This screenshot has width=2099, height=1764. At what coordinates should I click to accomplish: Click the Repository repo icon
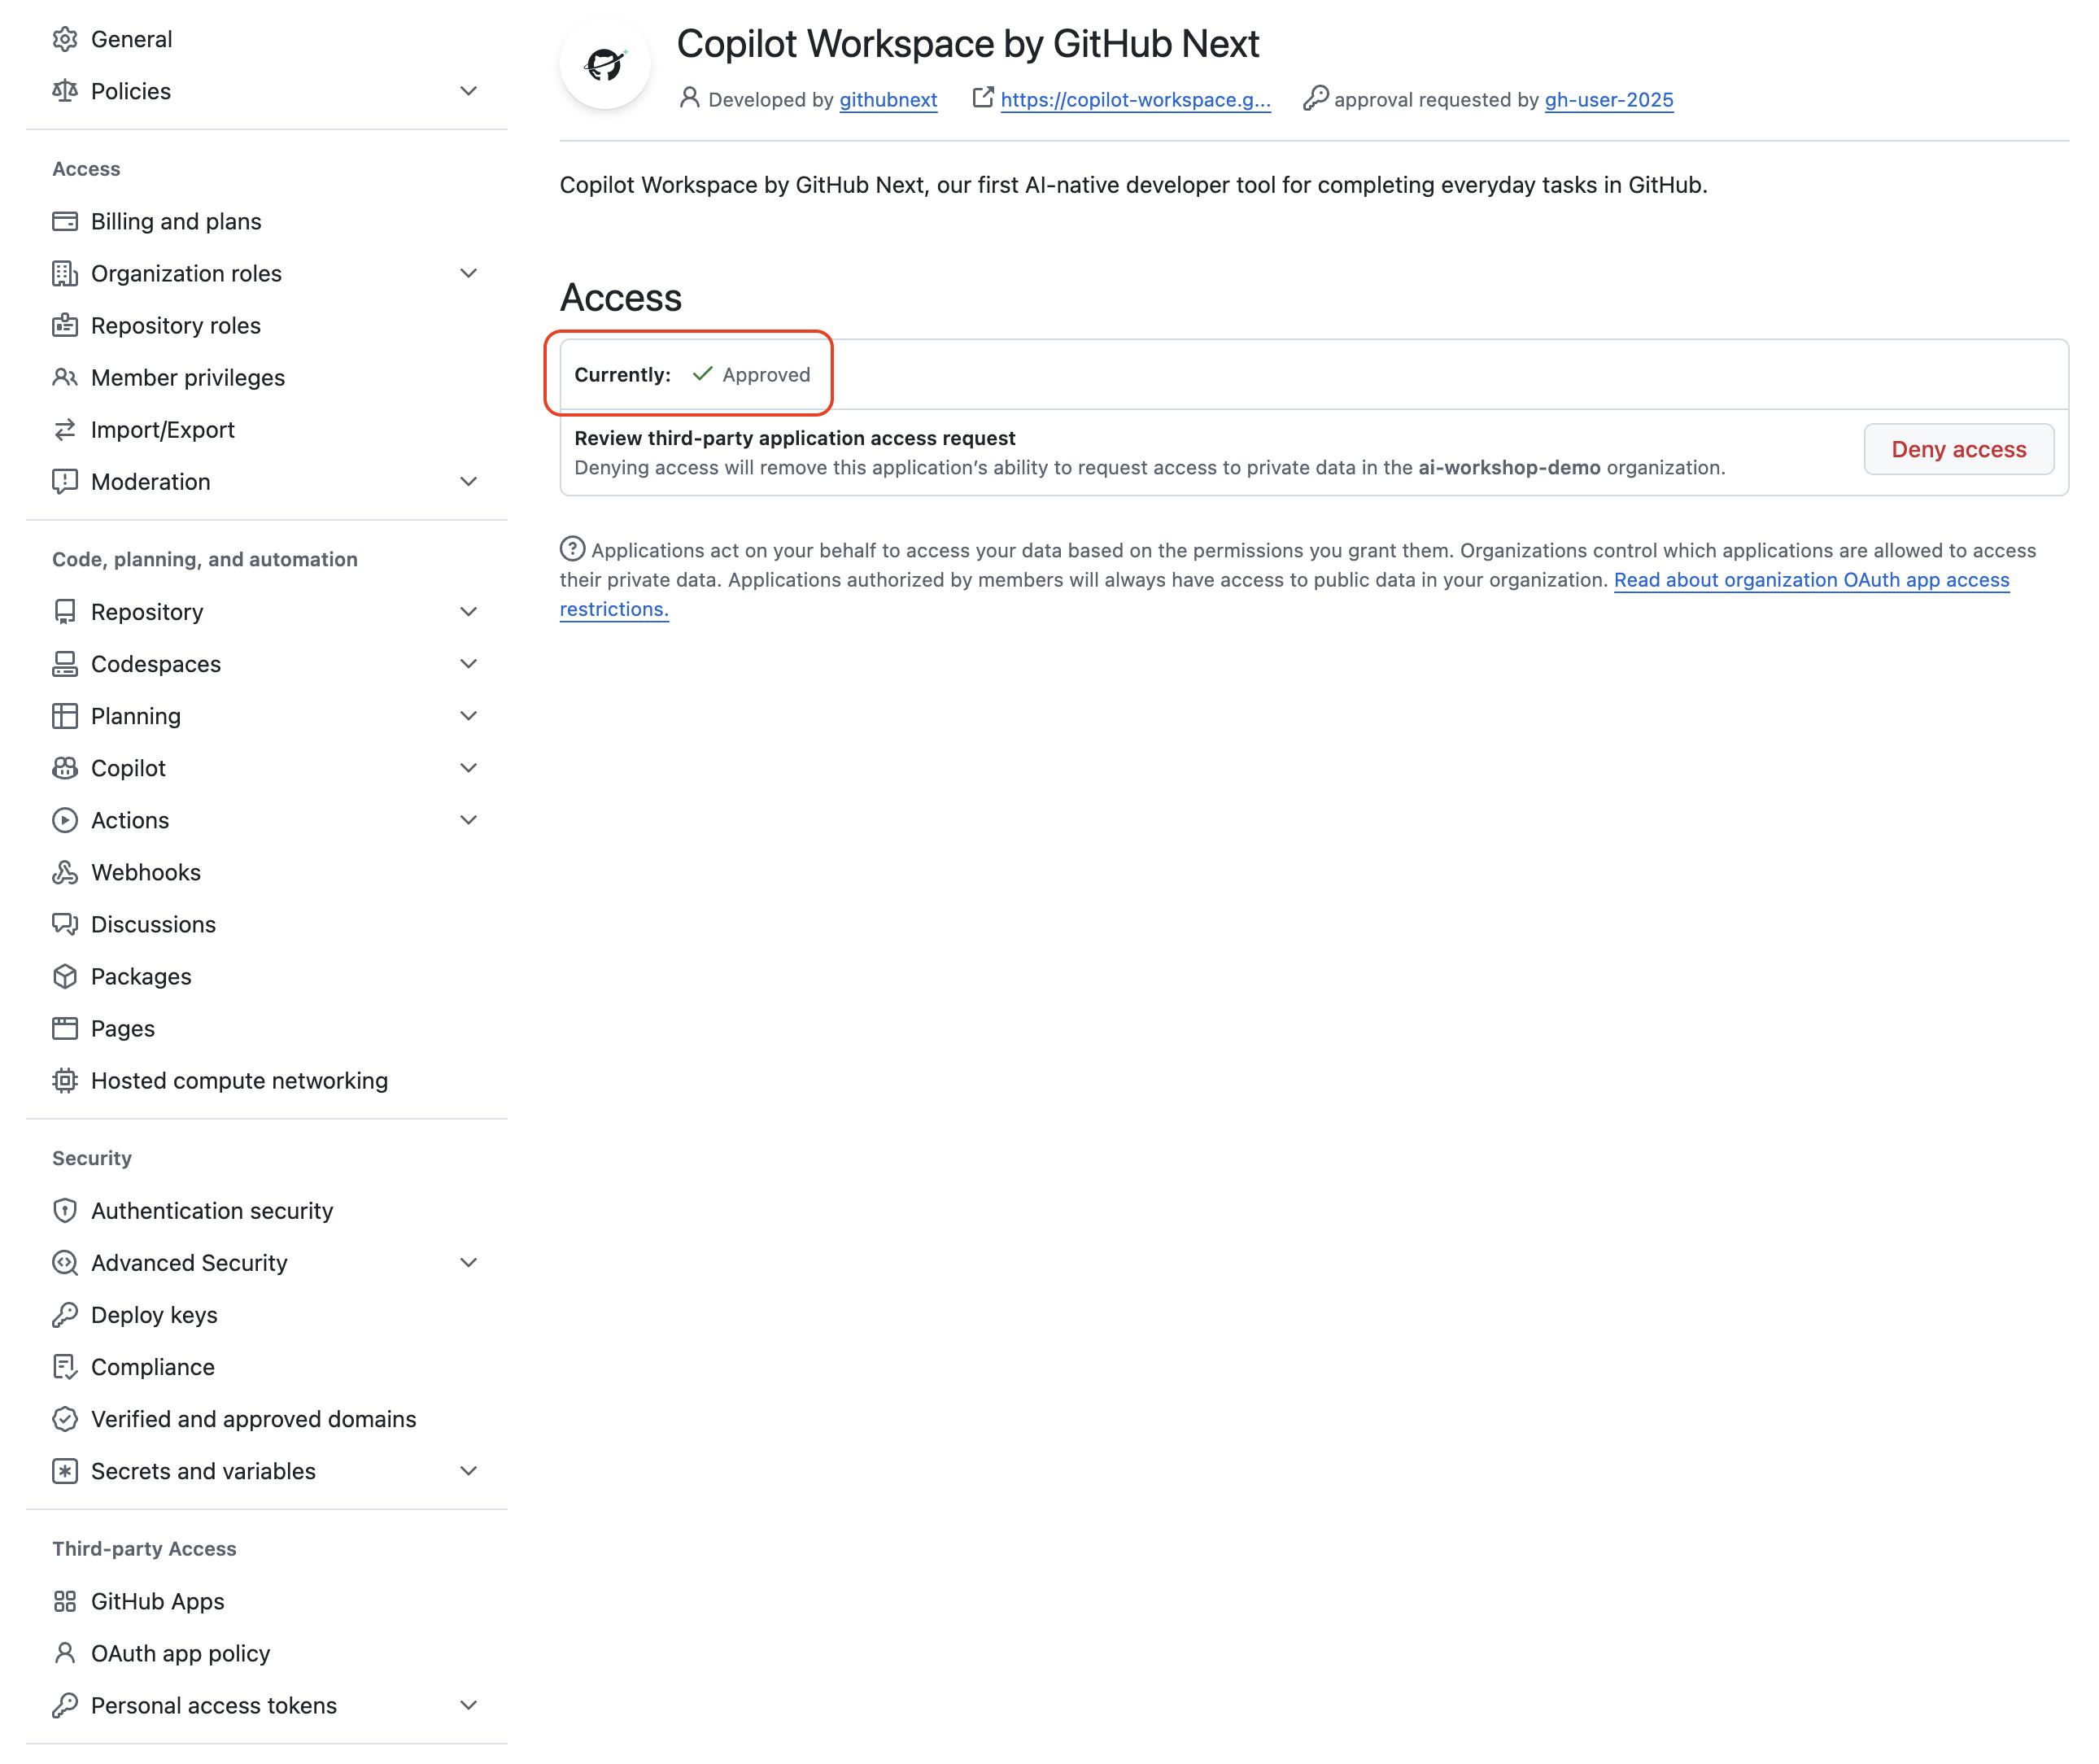tap(65, 611)
